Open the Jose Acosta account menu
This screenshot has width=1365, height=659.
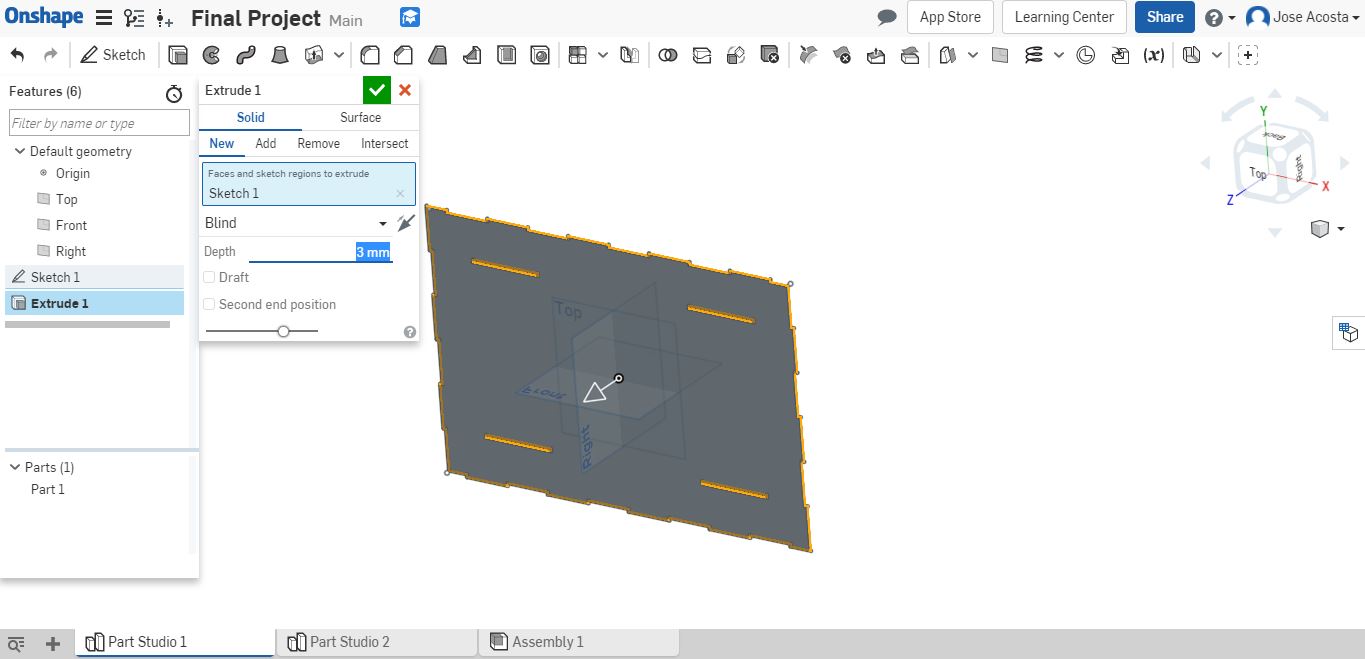pos(1304,17)
